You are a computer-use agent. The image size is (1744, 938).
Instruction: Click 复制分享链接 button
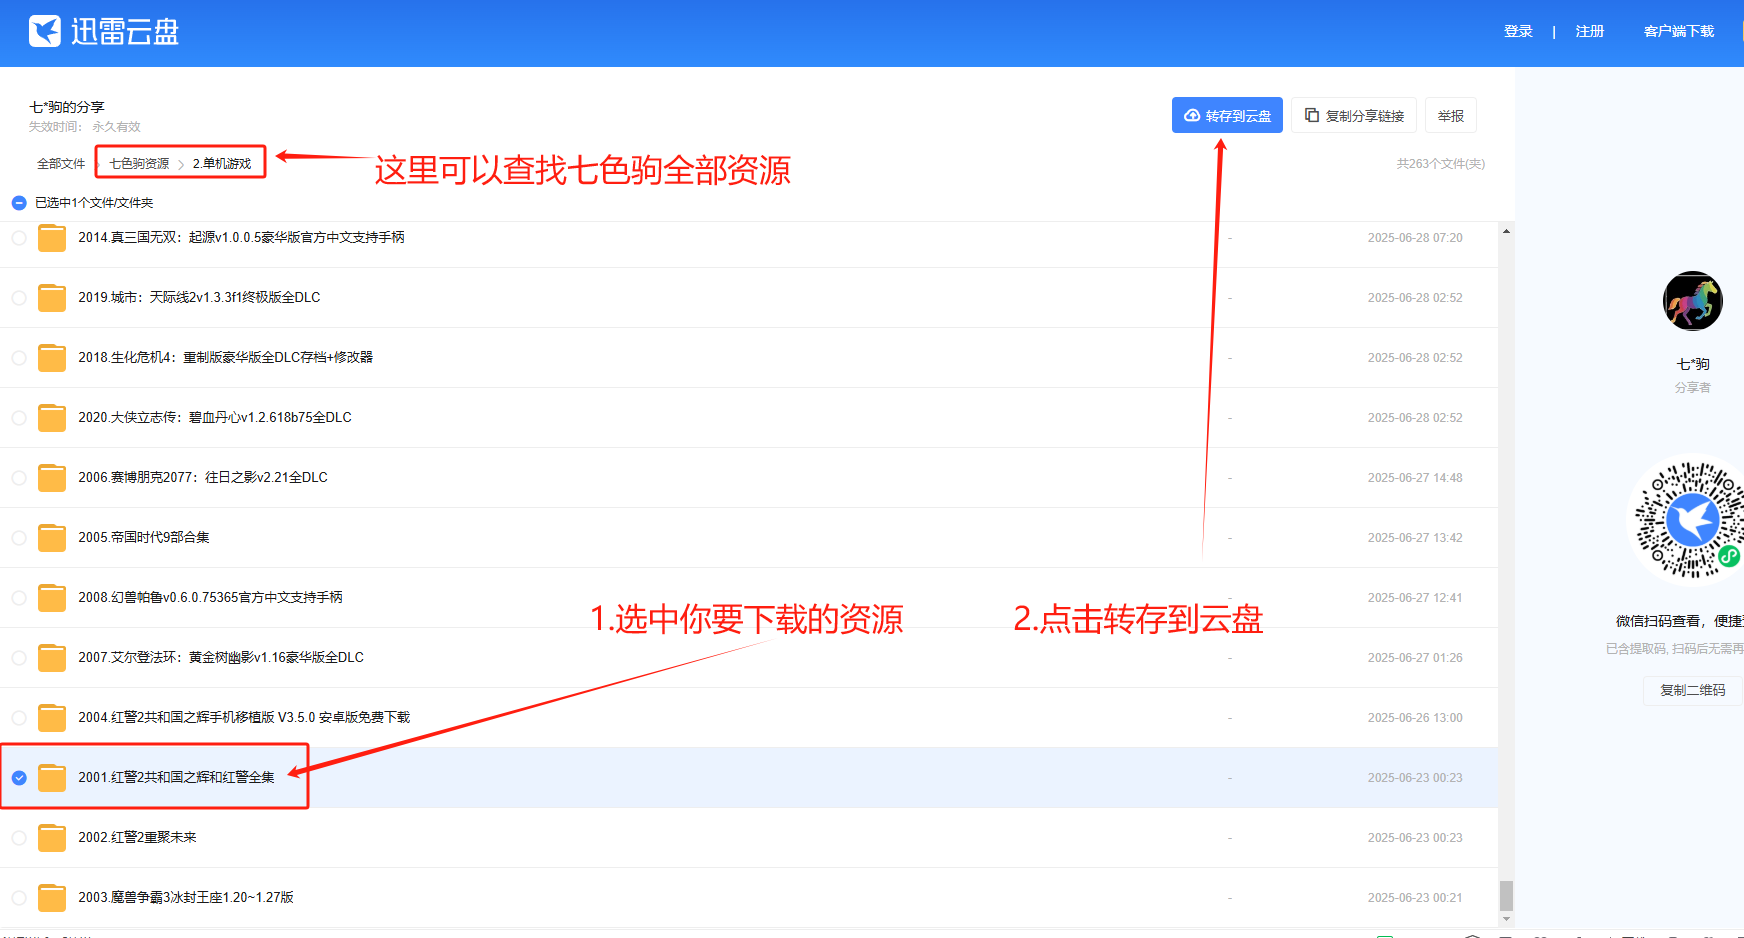[x=1354, y=116]
